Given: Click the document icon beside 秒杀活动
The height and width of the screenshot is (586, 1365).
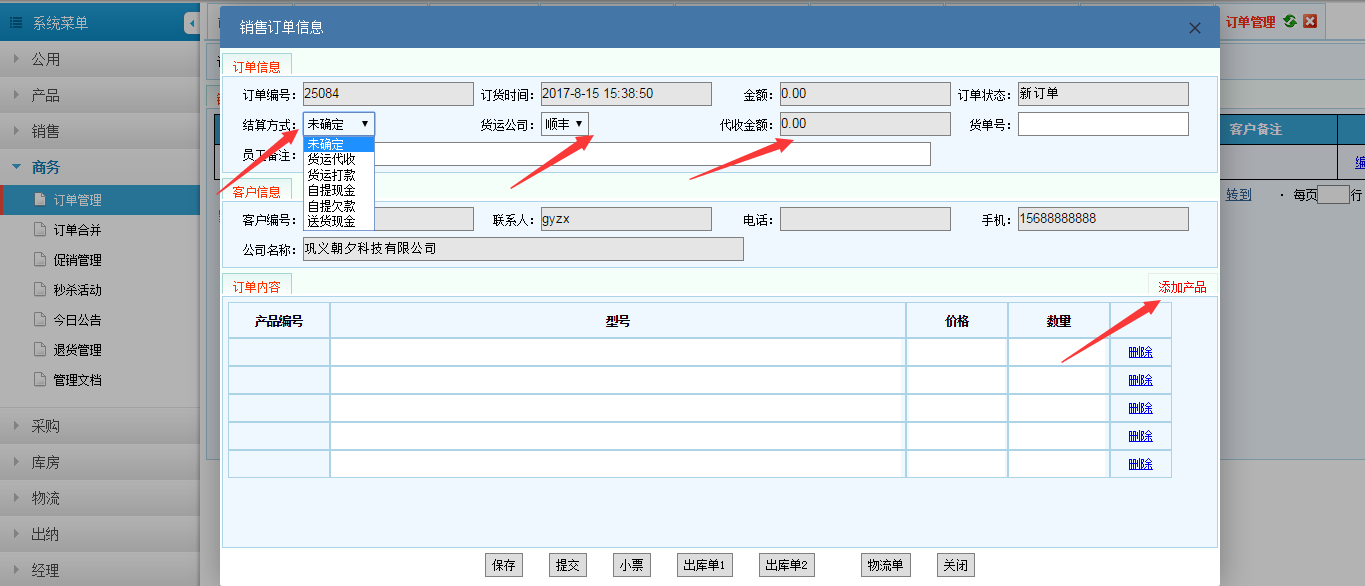Looking at the screenshot, I should click(41, 290).
